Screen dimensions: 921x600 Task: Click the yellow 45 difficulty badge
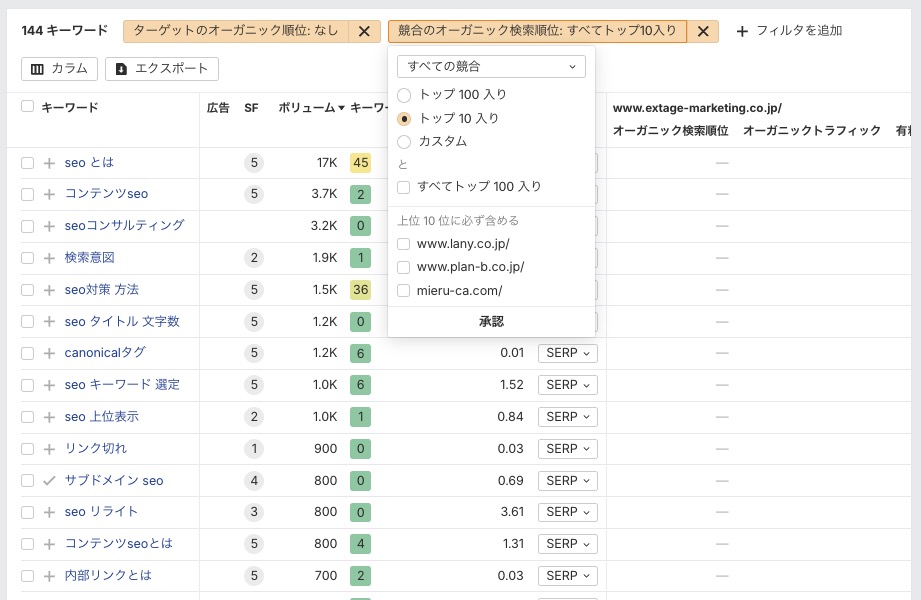click(x=360, y=163)
